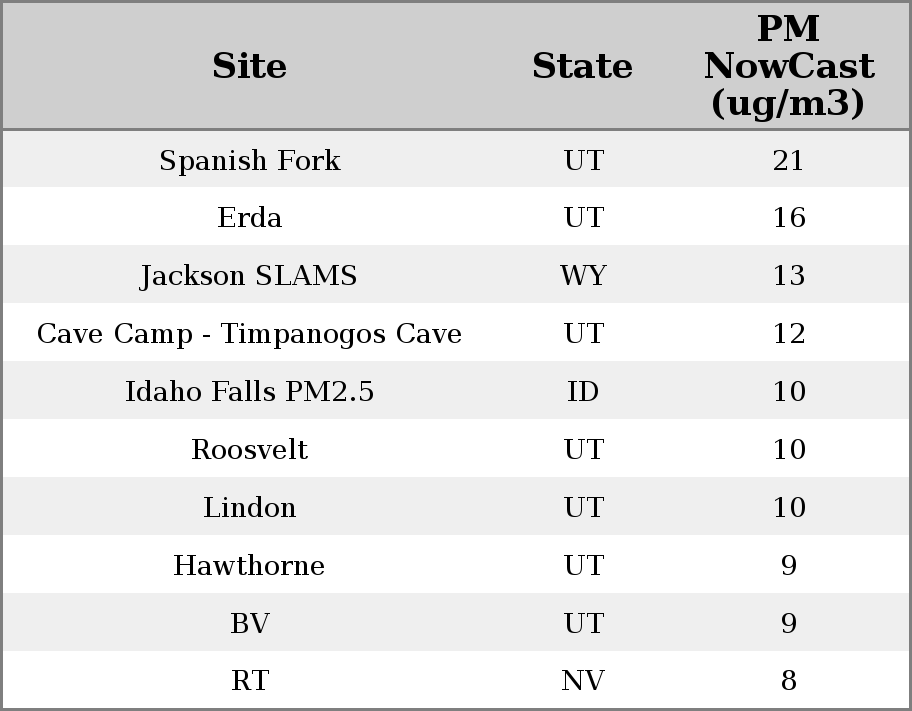Select the Spanish Fork site cell
The height and width of the screenshot is (711, 912).
point(250,161)
